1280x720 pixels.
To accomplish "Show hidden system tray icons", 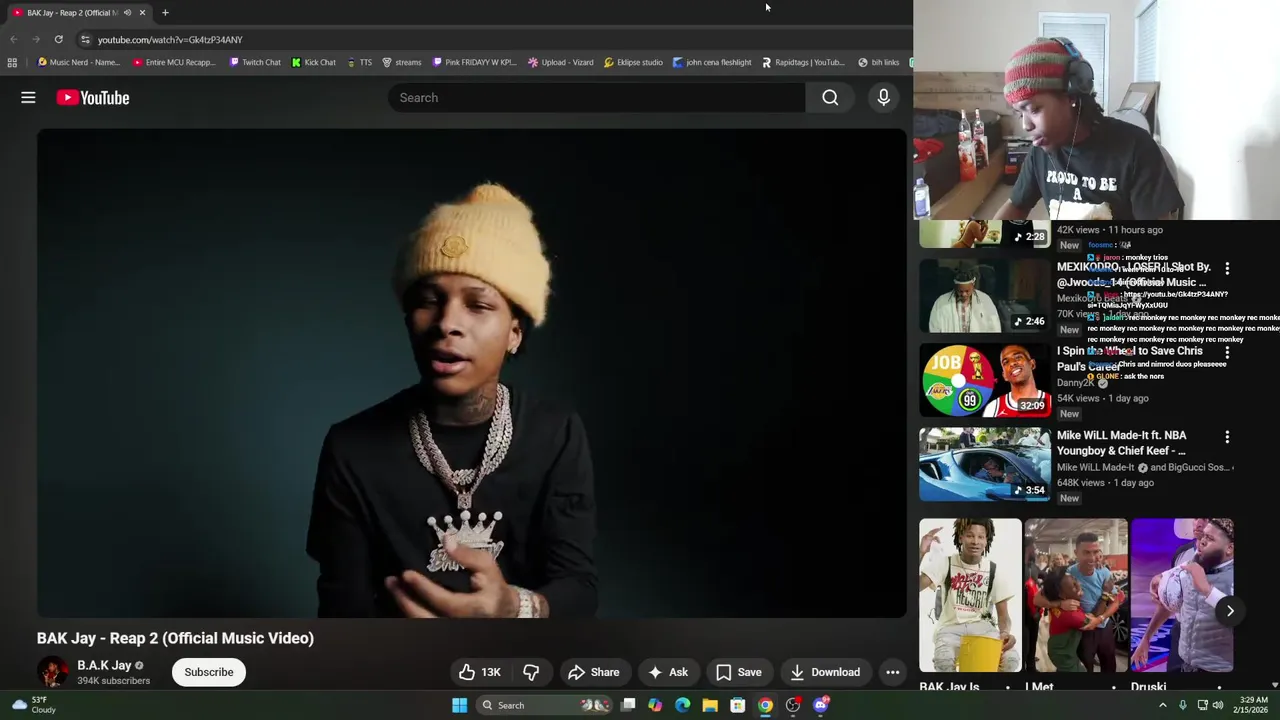I will (x=1162, y=705).
